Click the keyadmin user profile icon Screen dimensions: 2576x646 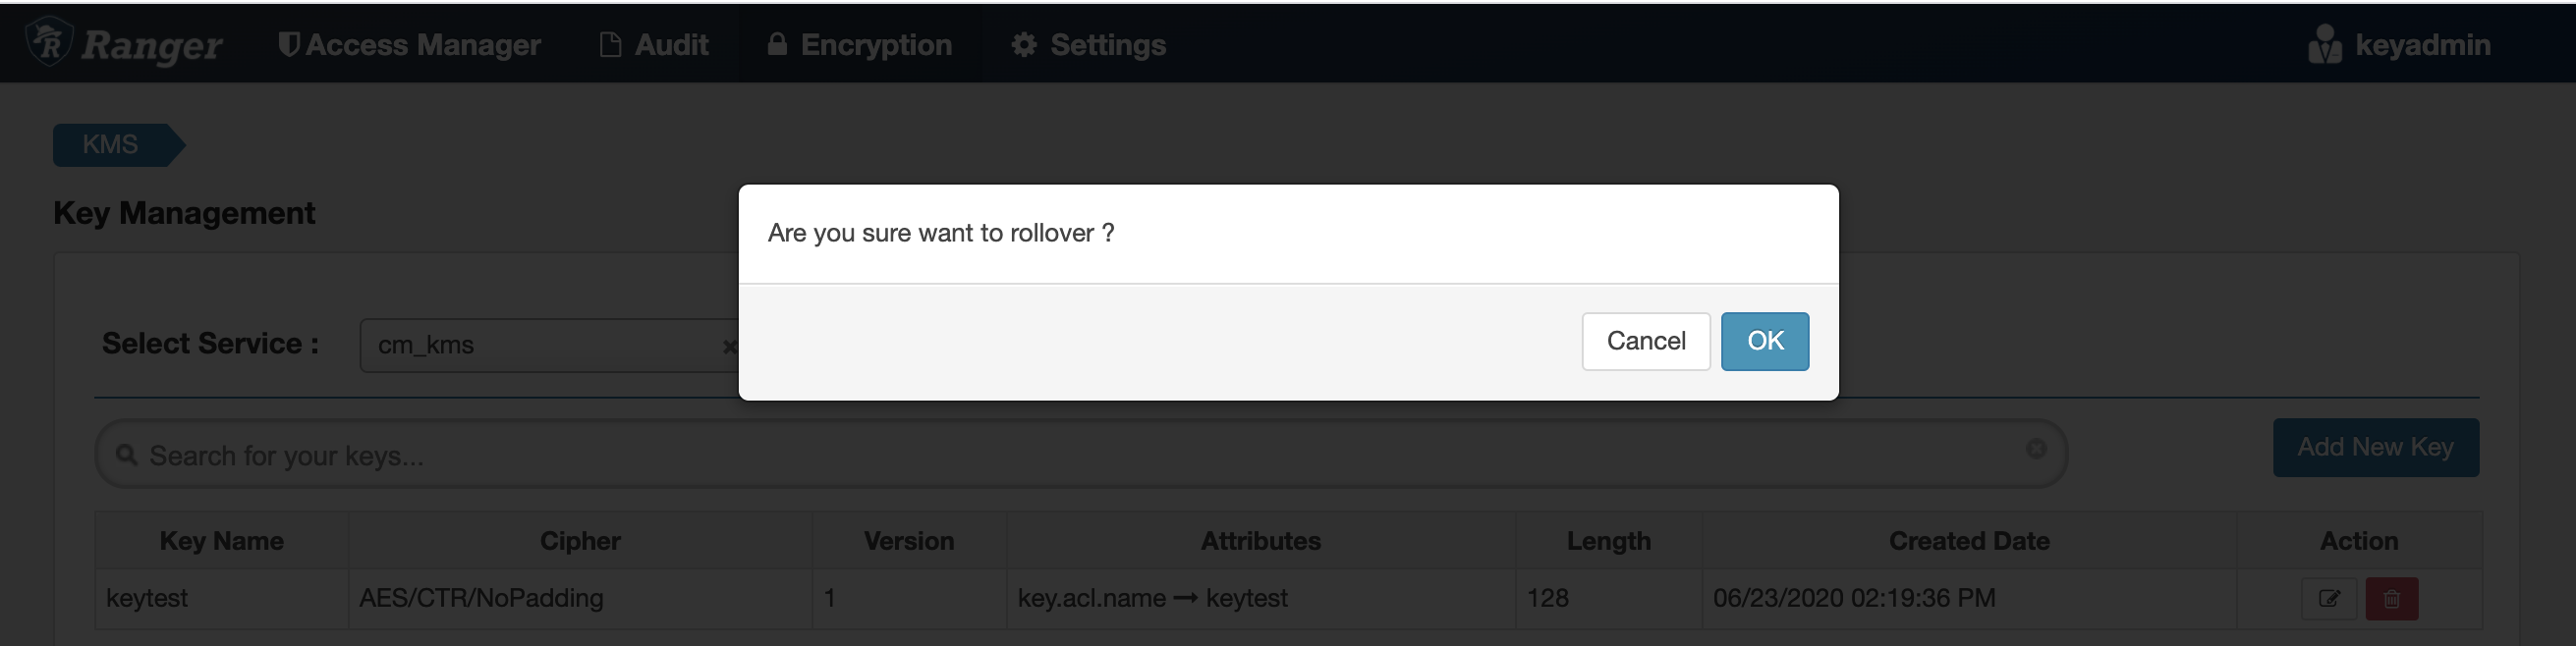(2324, 45)
